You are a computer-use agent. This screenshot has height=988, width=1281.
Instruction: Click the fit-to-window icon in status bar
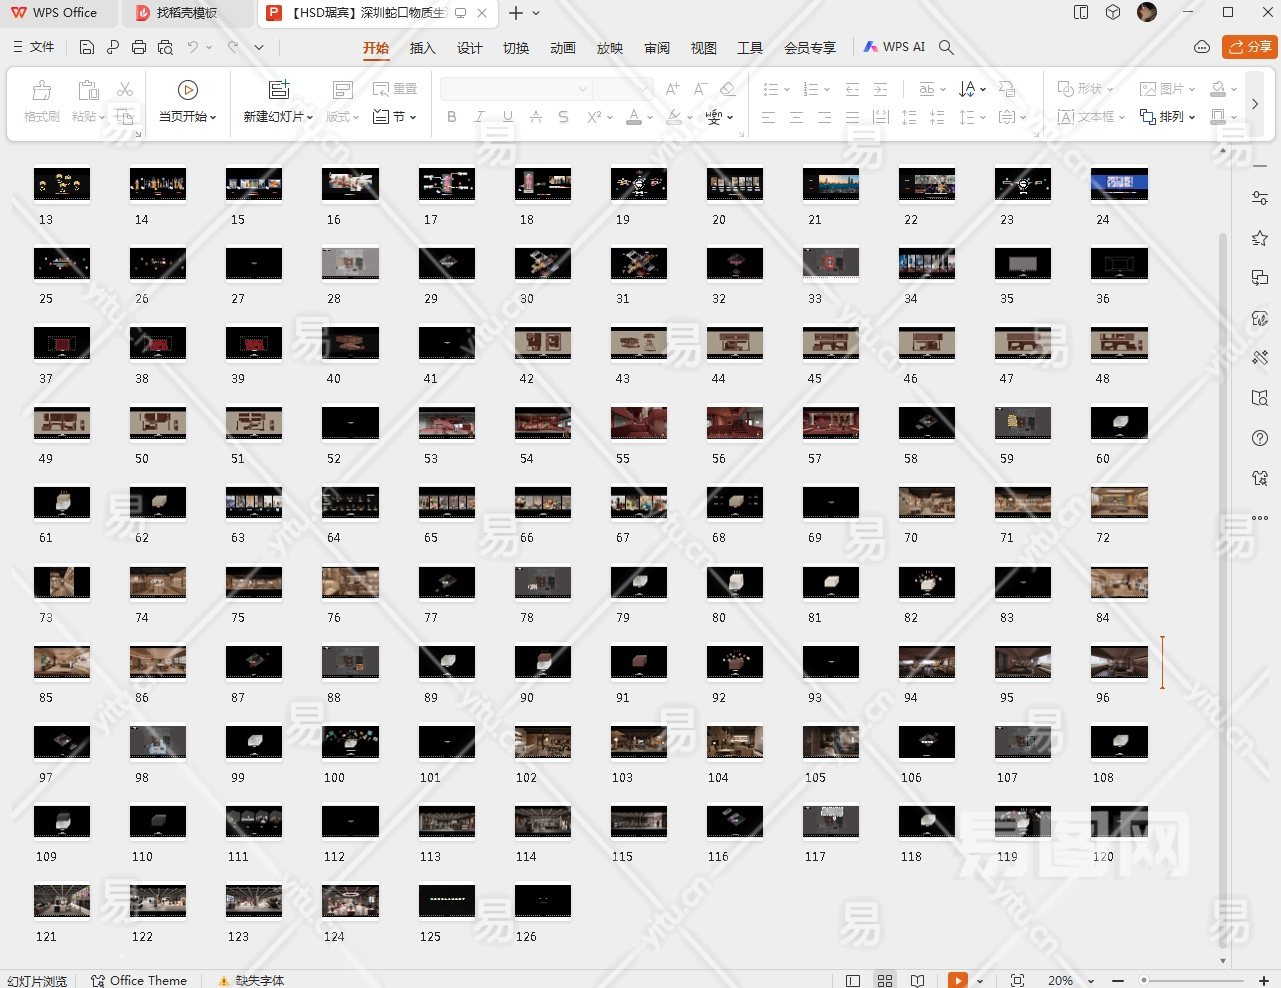coord(1017,980)
